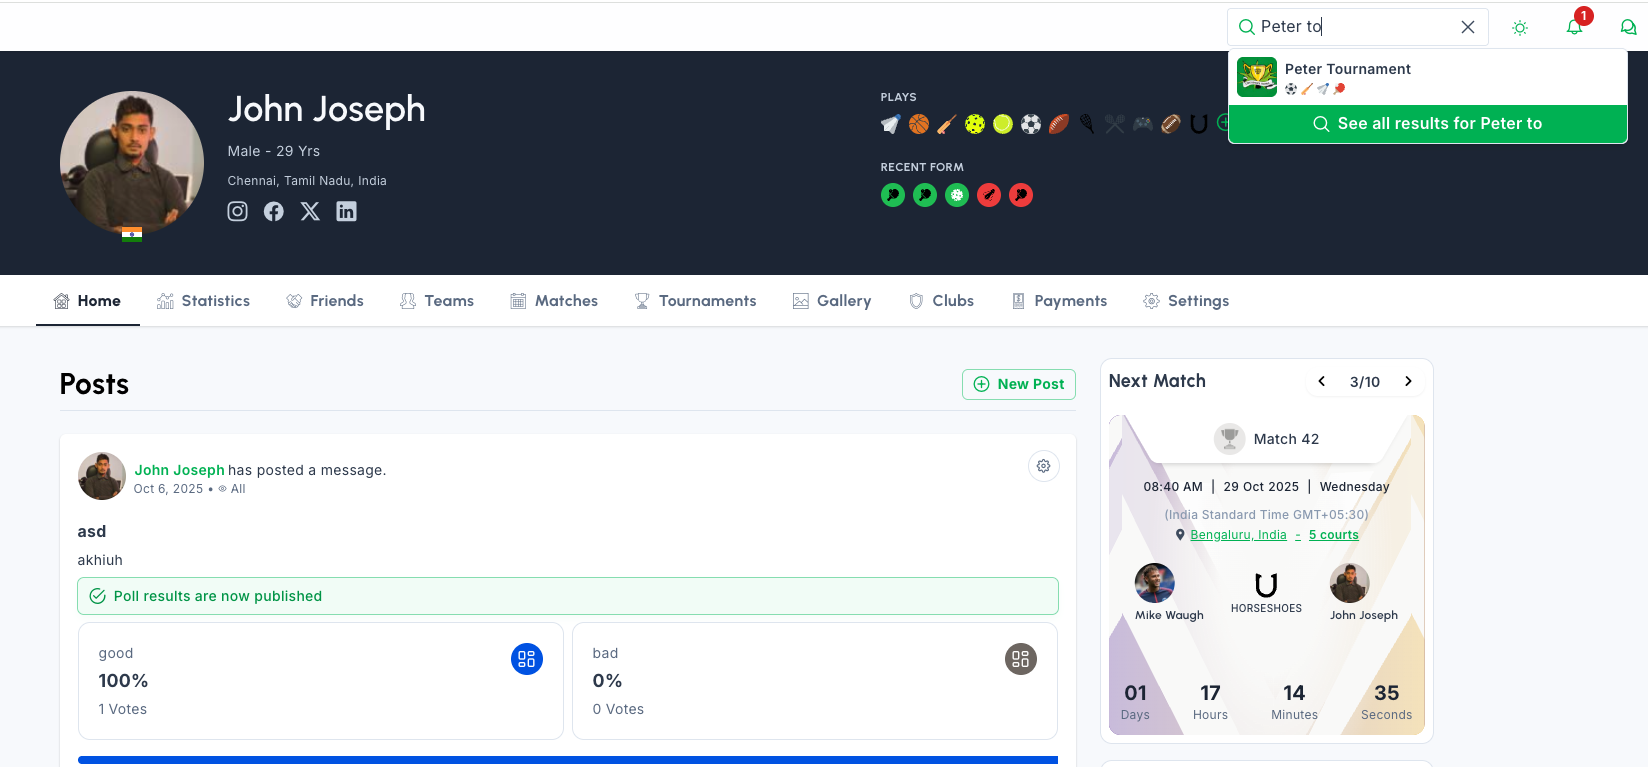Screen dimensions: 1648x767
Task: Go to the previous match using left chevron
Action: (1322, 381)
